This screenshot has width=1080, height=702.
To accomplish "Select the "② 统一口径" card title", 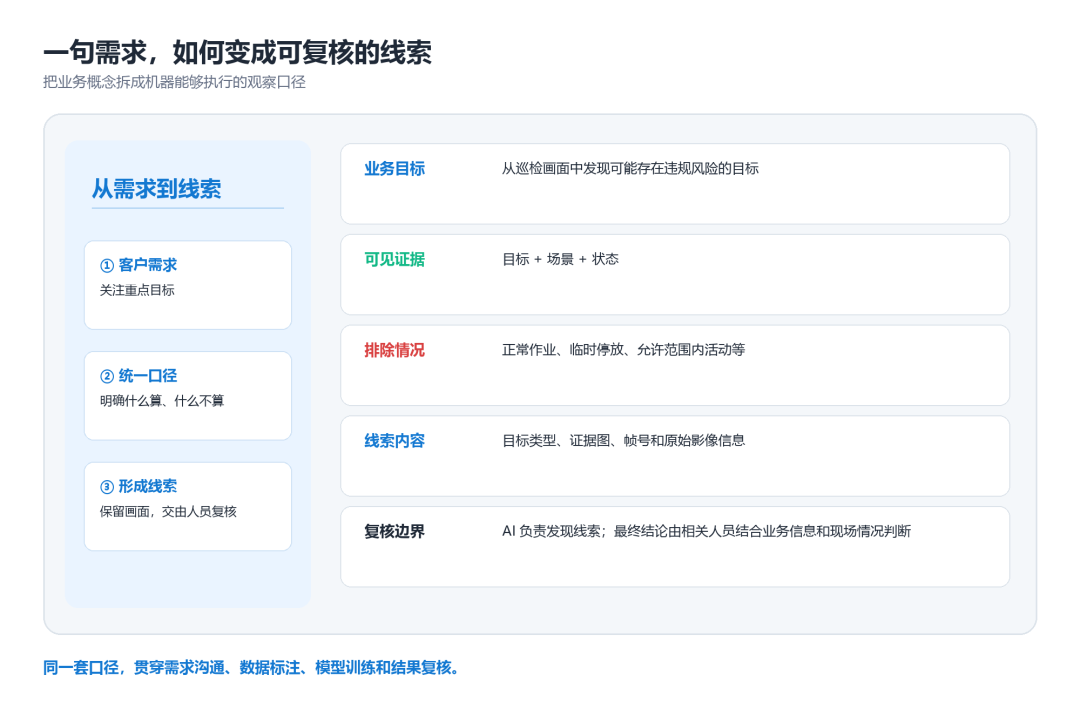I will [x=138, y=375].
